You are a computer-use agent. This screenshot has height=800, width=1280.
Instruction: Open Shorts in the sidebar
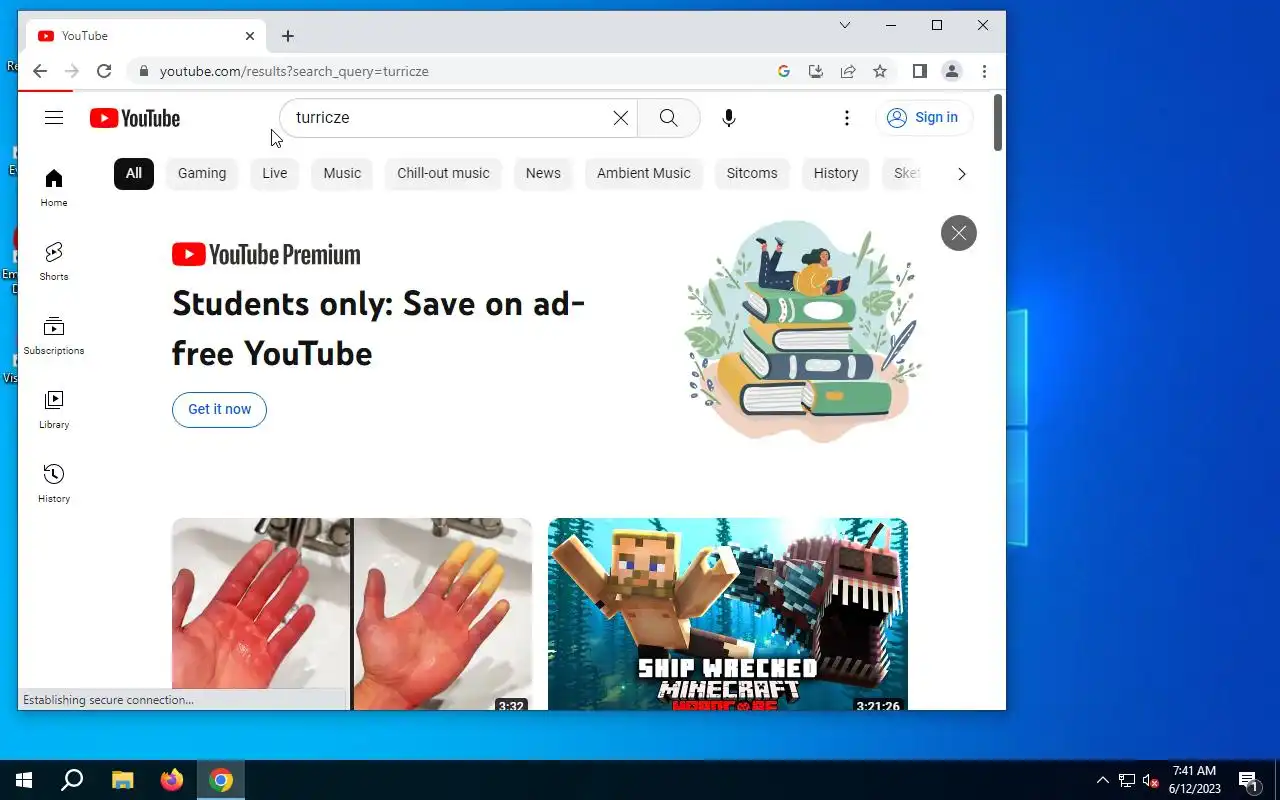point(54,261)
